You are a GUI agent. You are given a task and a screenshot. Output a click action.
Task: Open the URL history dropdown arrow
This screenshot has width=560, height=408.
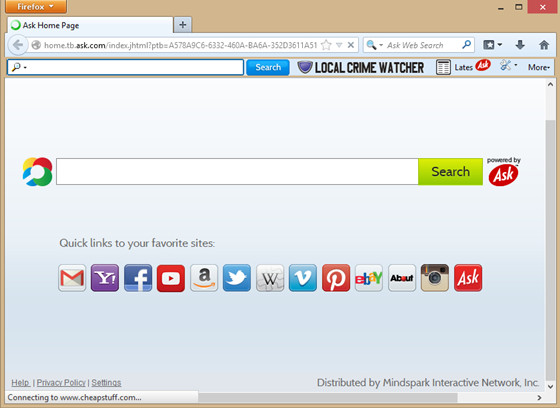click(339, 45)
